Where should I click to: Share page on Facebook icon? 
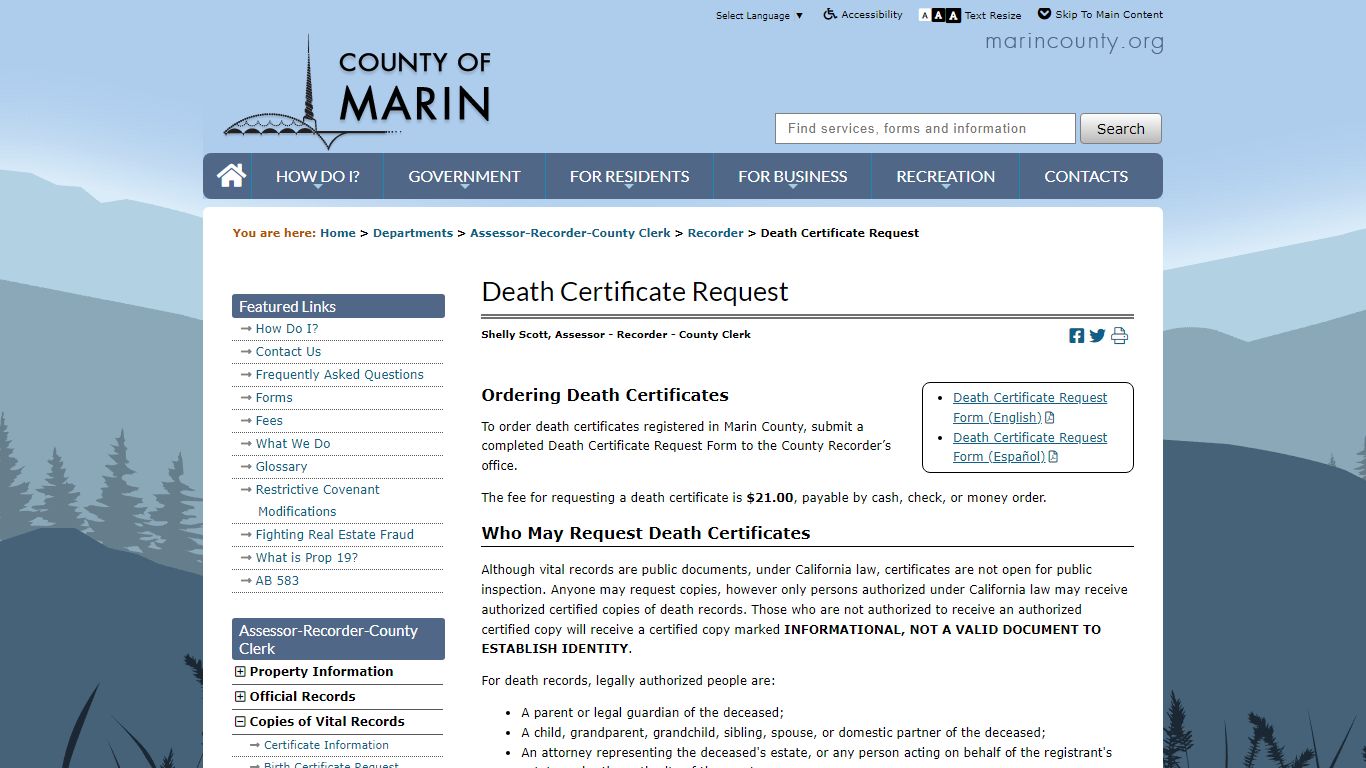(x=1076, y=336)
